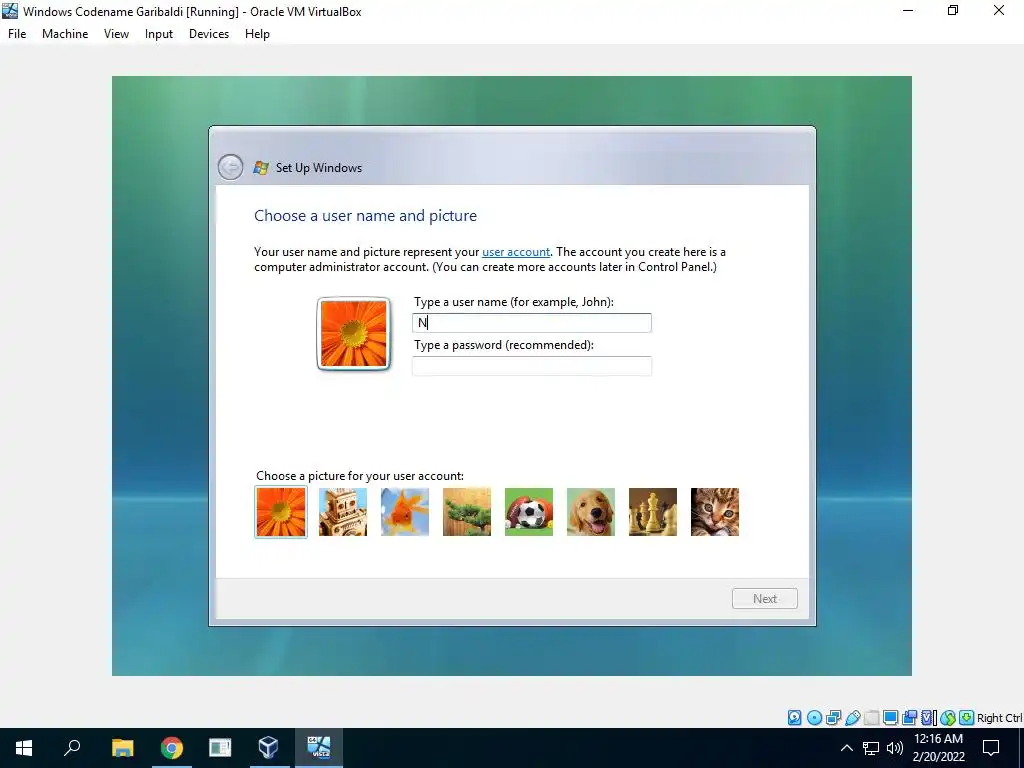Click the optical disc status icon
This screenshot has width=1024, height=768.
pos(814,718)
